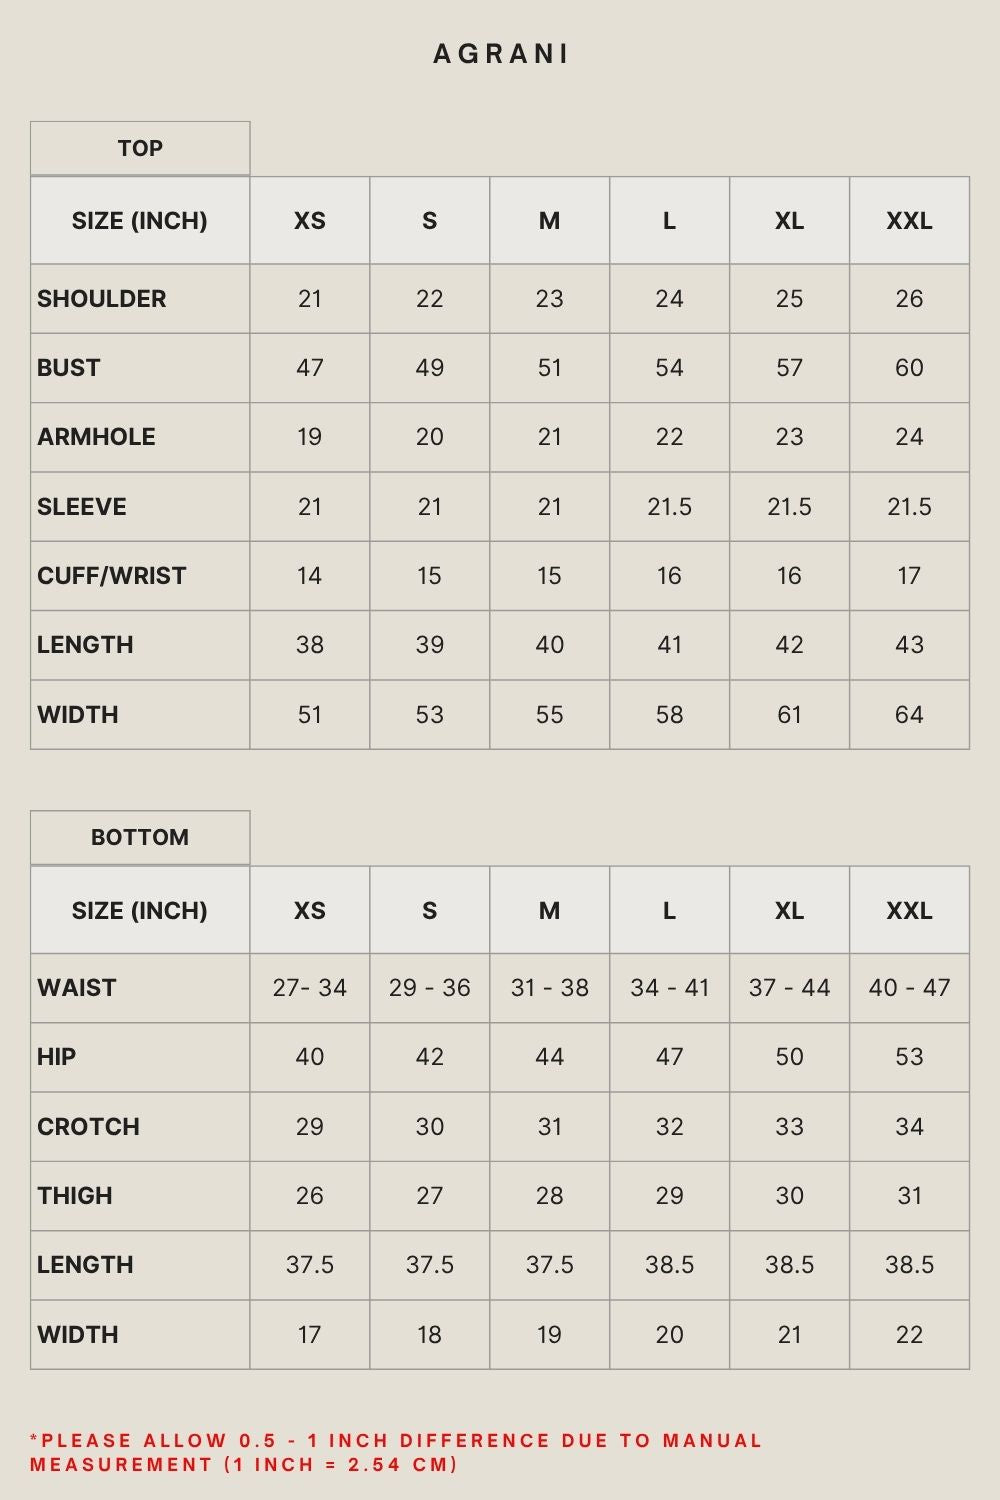Select the waist value 27- 34
The image size is (1000, 1500).
pos(310,988)
